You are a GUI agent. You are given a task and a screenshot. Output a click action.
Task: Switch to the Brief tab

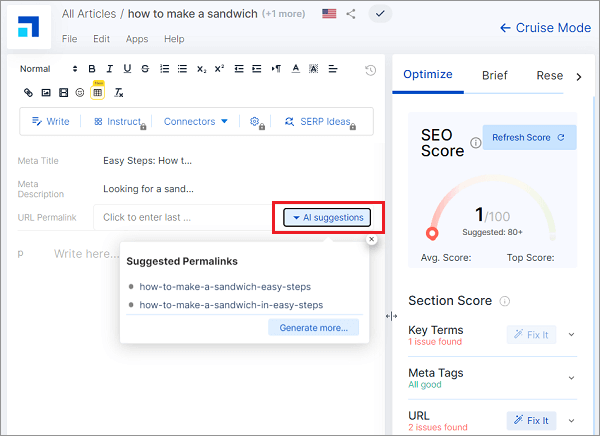pyautogui.click(x=495, y=75)
